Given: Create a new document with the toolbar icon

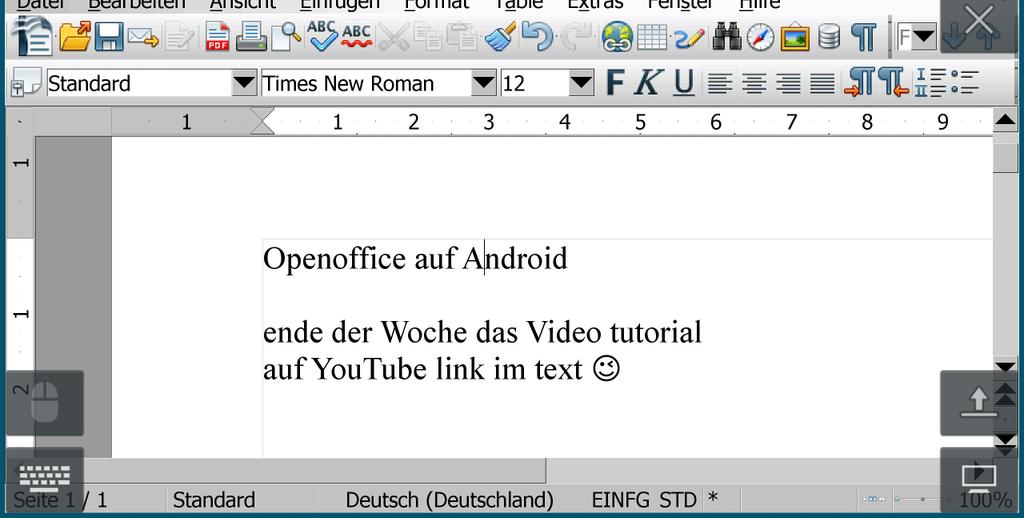Looking at the screenshot, I should tap(33, 36).
